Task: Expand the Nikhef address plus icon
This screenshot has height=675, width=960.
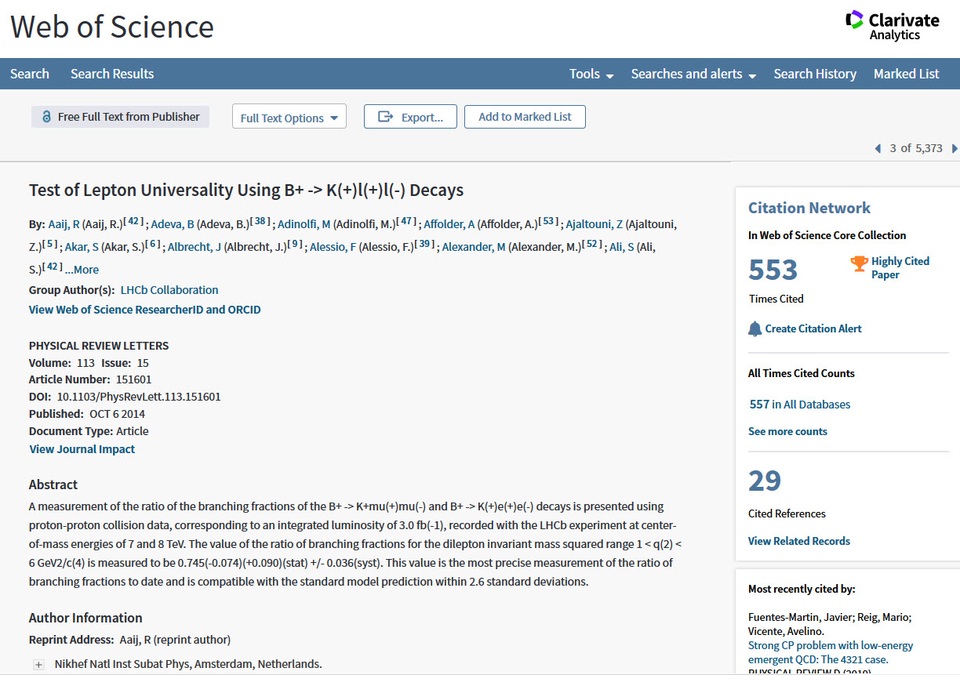Action: 39,665
